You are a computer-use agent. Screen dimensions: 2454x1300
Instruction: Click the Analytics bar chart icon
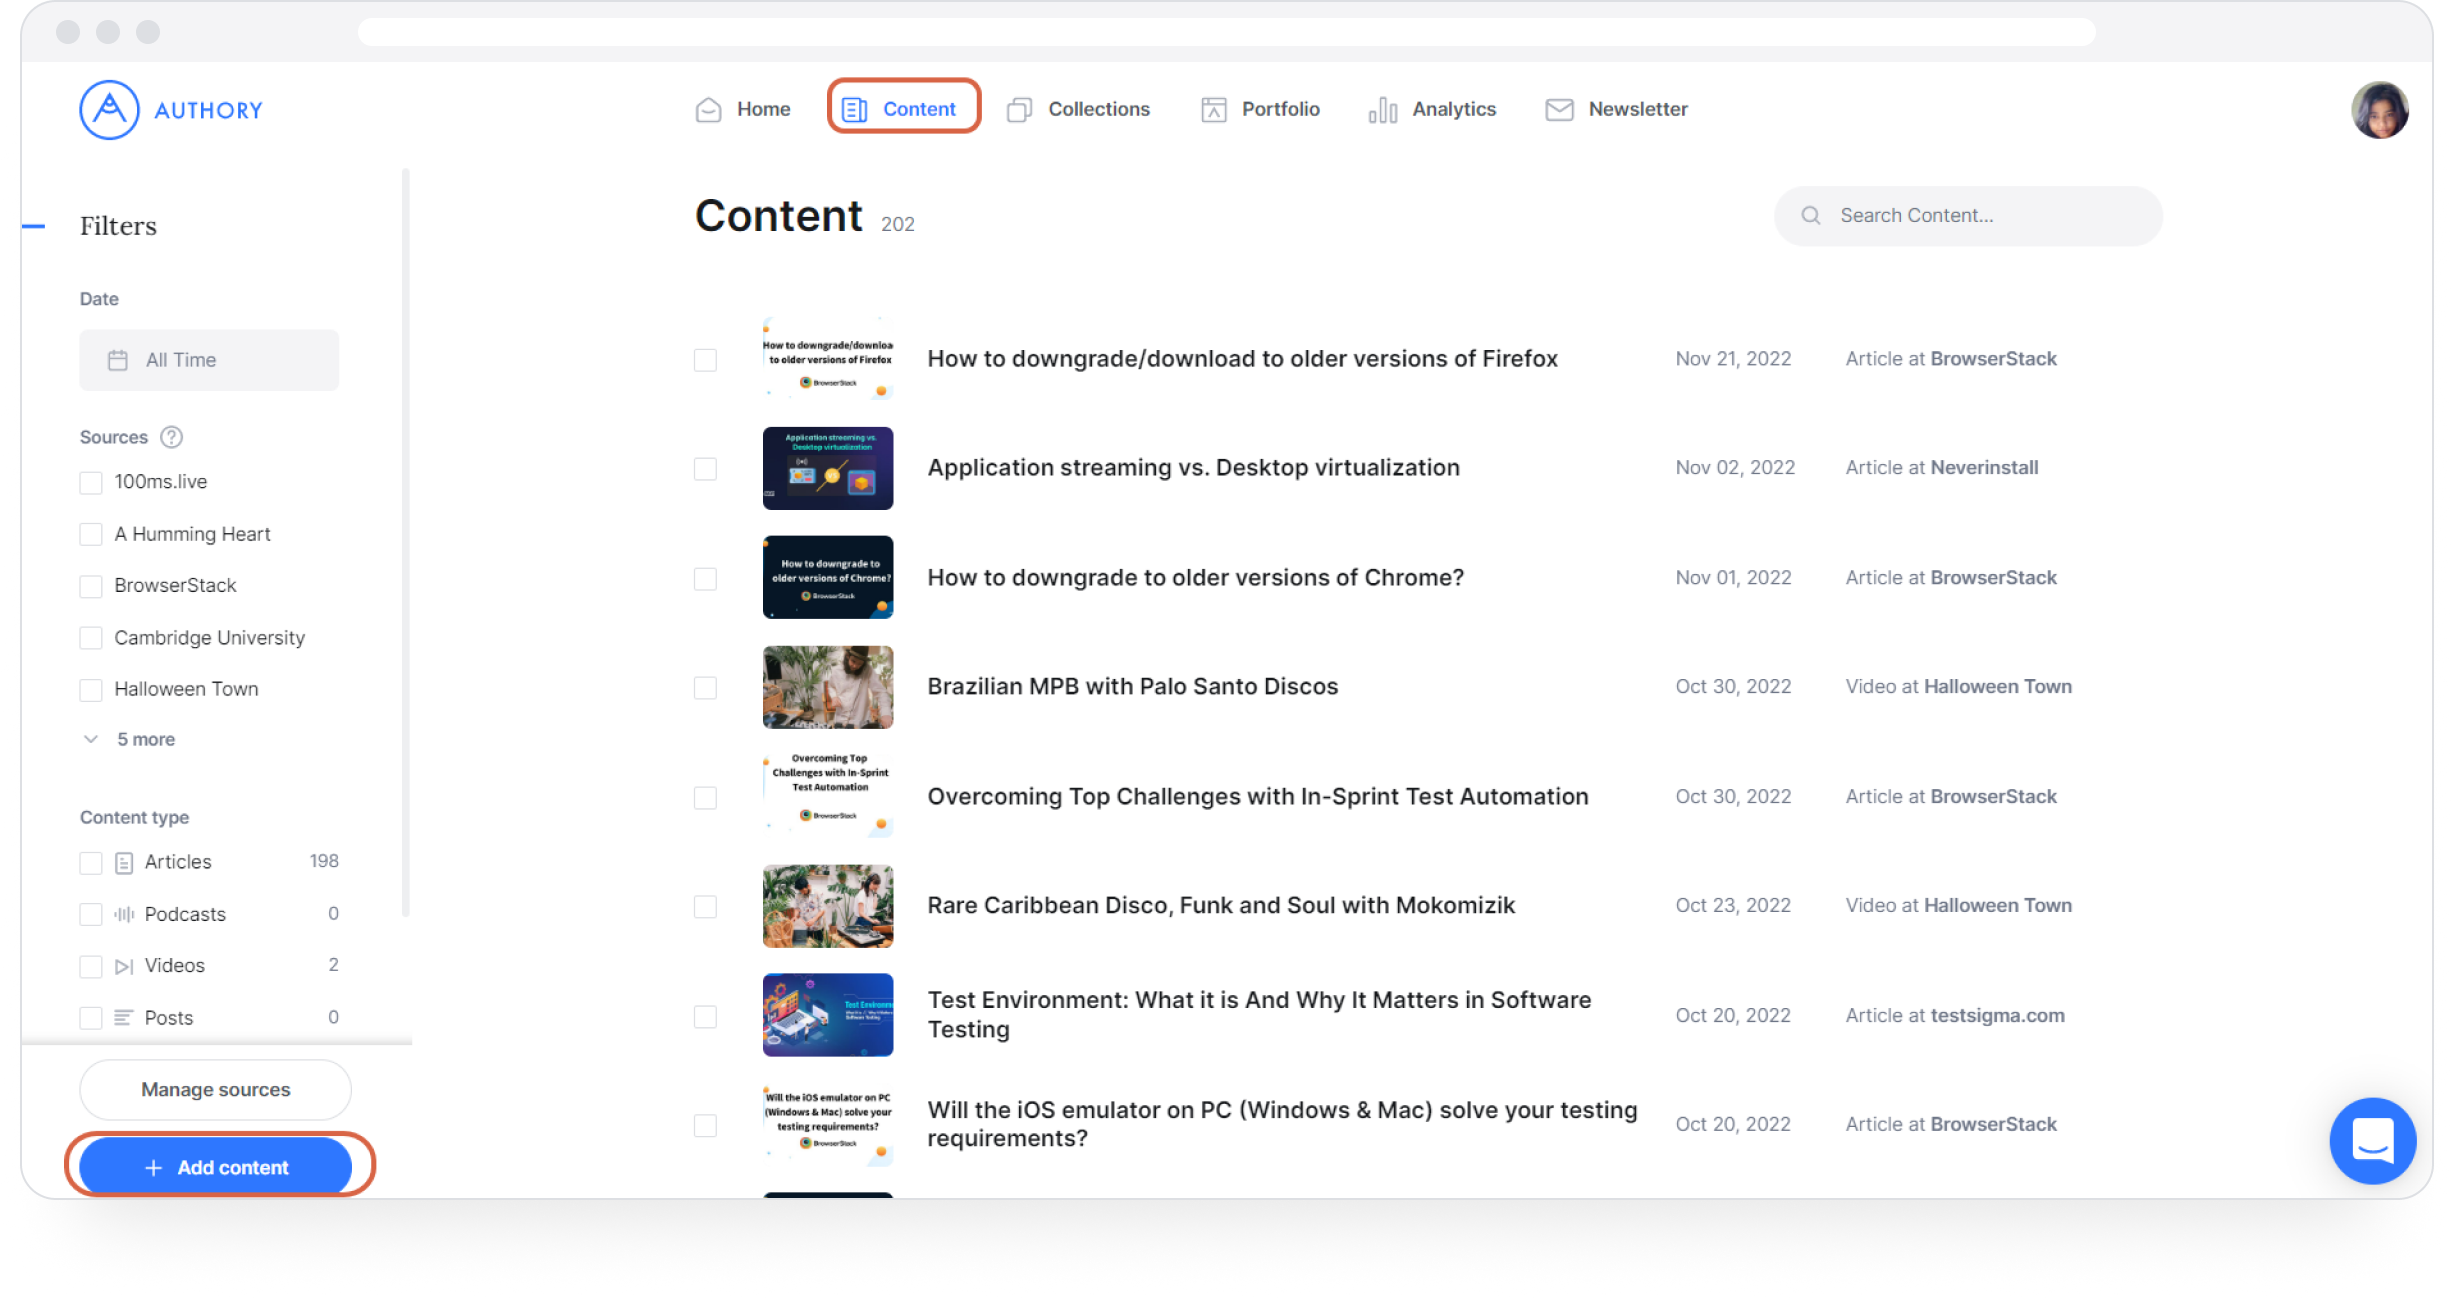point(1382,110)
